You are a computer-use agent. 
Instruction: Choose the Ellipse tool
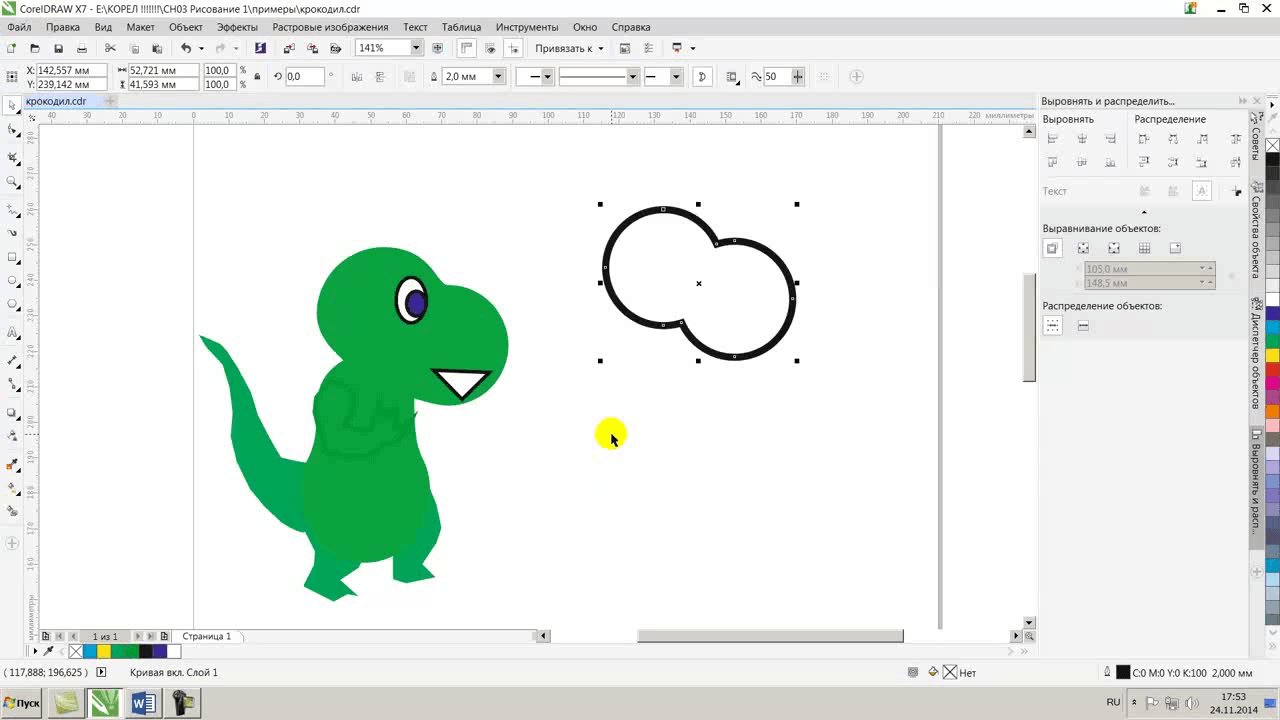(x=12, y=281)
